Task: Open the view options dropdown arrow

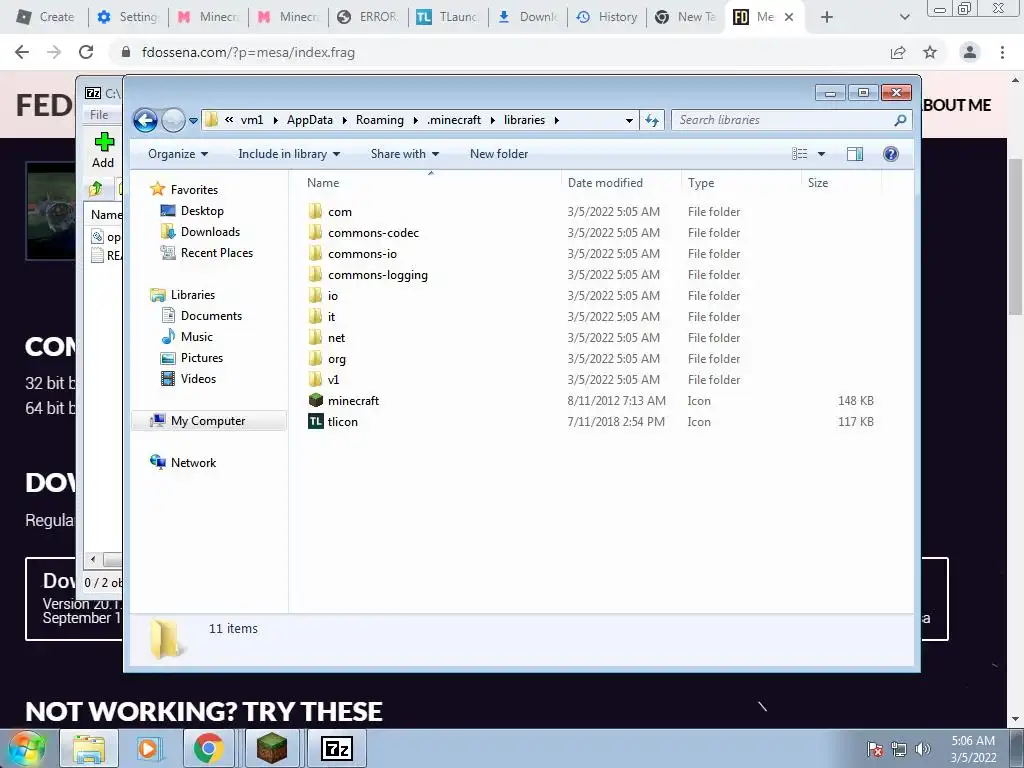Action: click(822, 154)
